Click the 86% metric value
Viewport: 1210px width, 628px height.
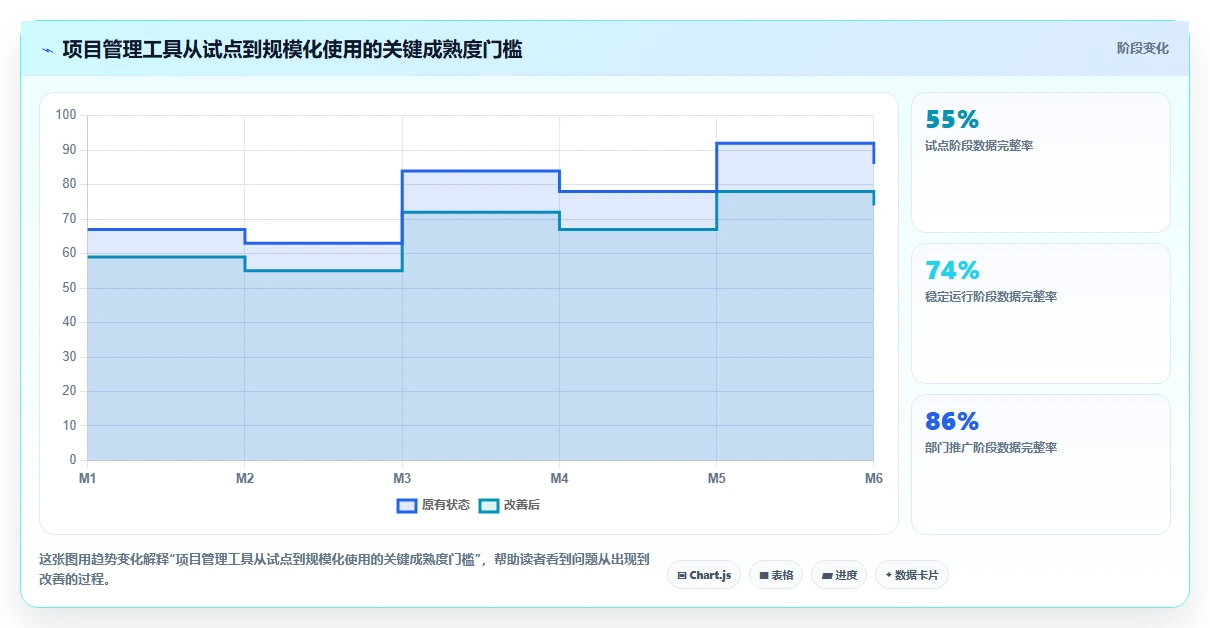click(952, 421)
